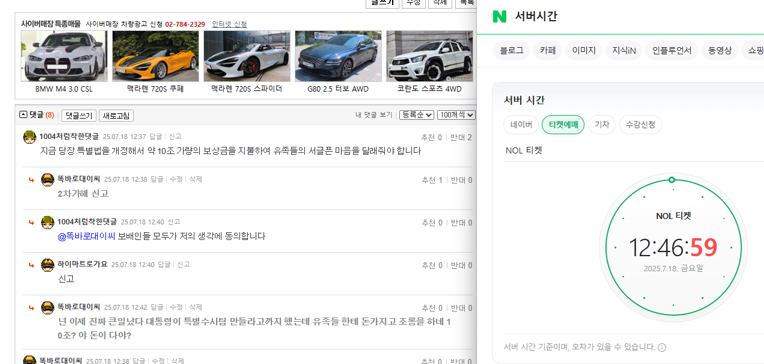Click the 맥라렌 720S 스파이더 caption link
This screenshot has height=364, width=764.
pyautogui.click(x=247, y=89)
